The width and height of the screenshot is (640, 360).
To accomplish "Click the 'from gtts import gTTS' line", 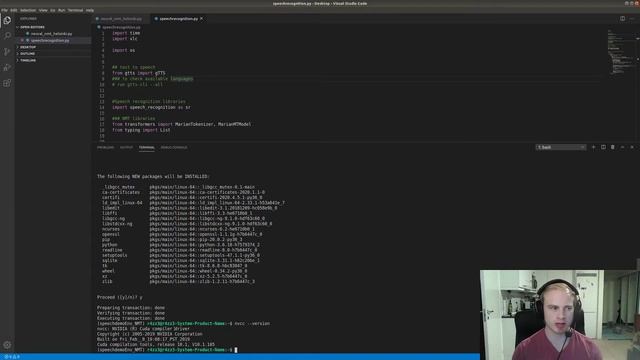I will click(139, 73).
